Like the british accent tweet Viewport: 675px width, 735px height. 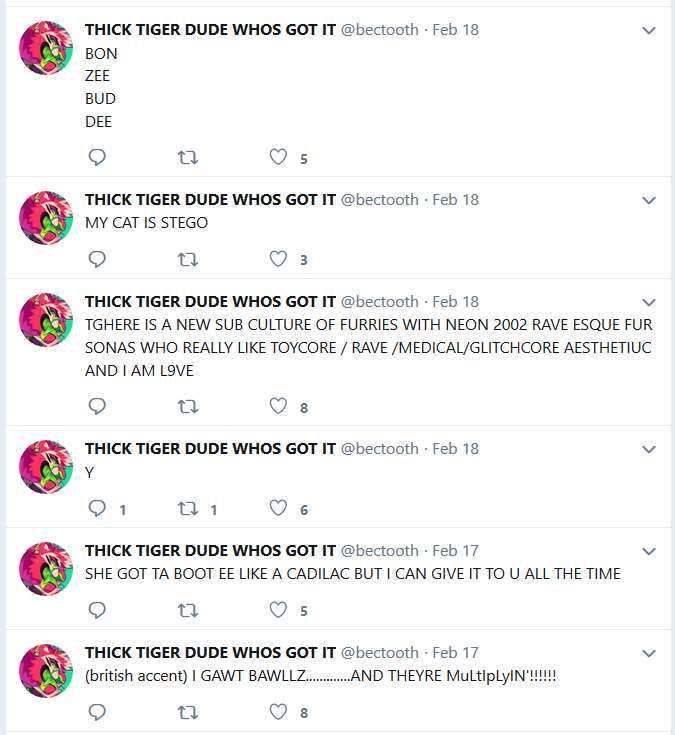point(278,712)
